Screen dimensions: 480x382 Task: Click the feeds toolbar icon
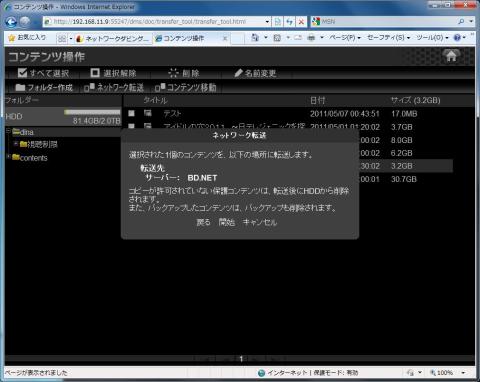[x=277, y=38]
